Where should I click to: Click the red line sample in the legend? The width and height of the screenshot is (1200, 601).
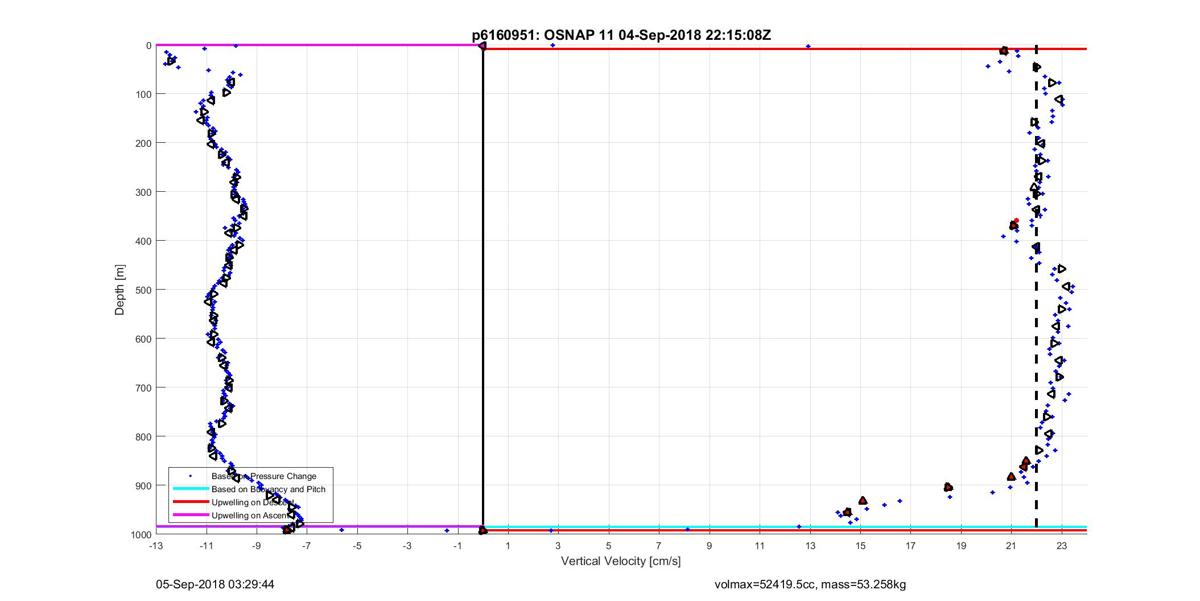point(190,502)
